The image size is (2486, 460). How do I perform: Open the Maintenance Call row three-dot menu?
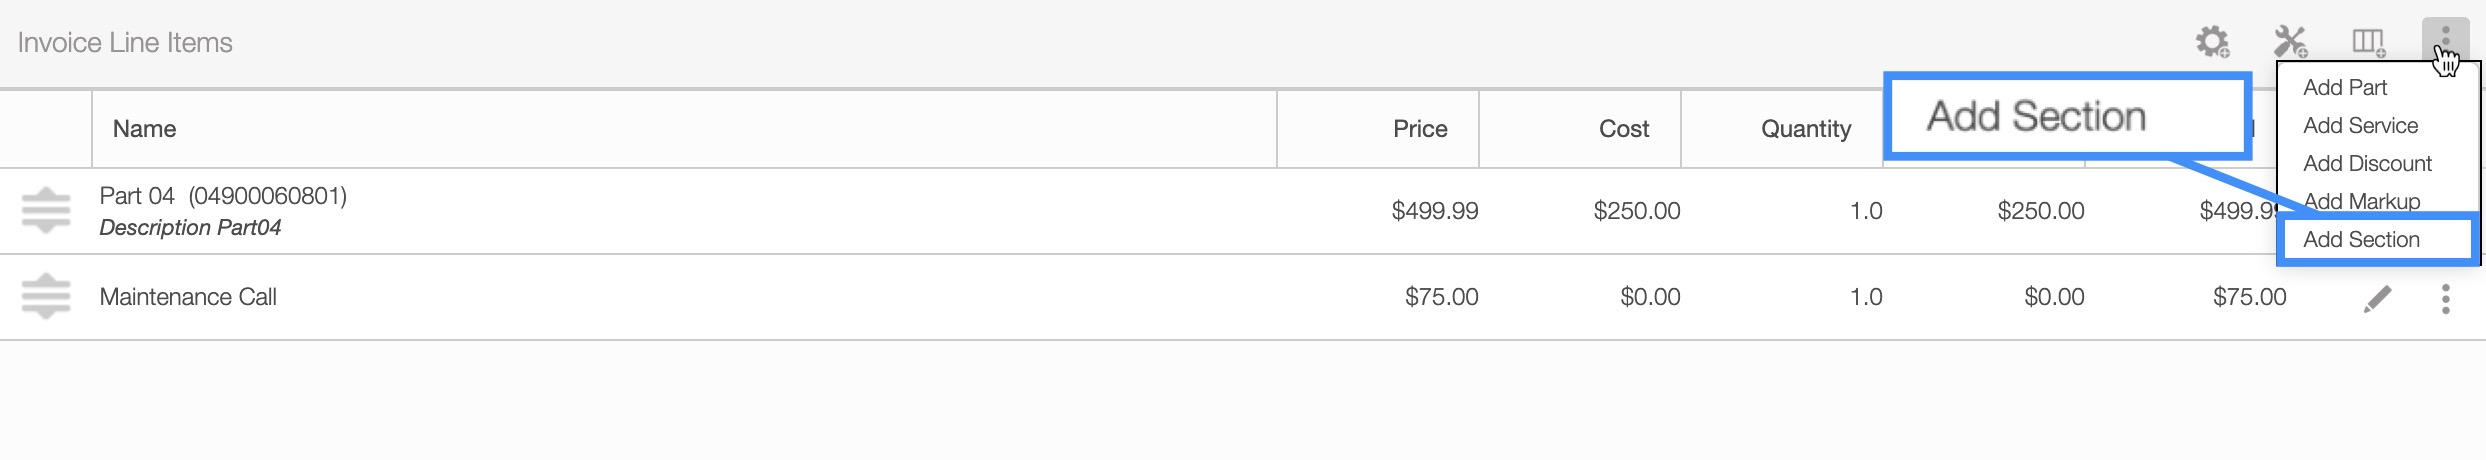click(x=2445, y=298)
